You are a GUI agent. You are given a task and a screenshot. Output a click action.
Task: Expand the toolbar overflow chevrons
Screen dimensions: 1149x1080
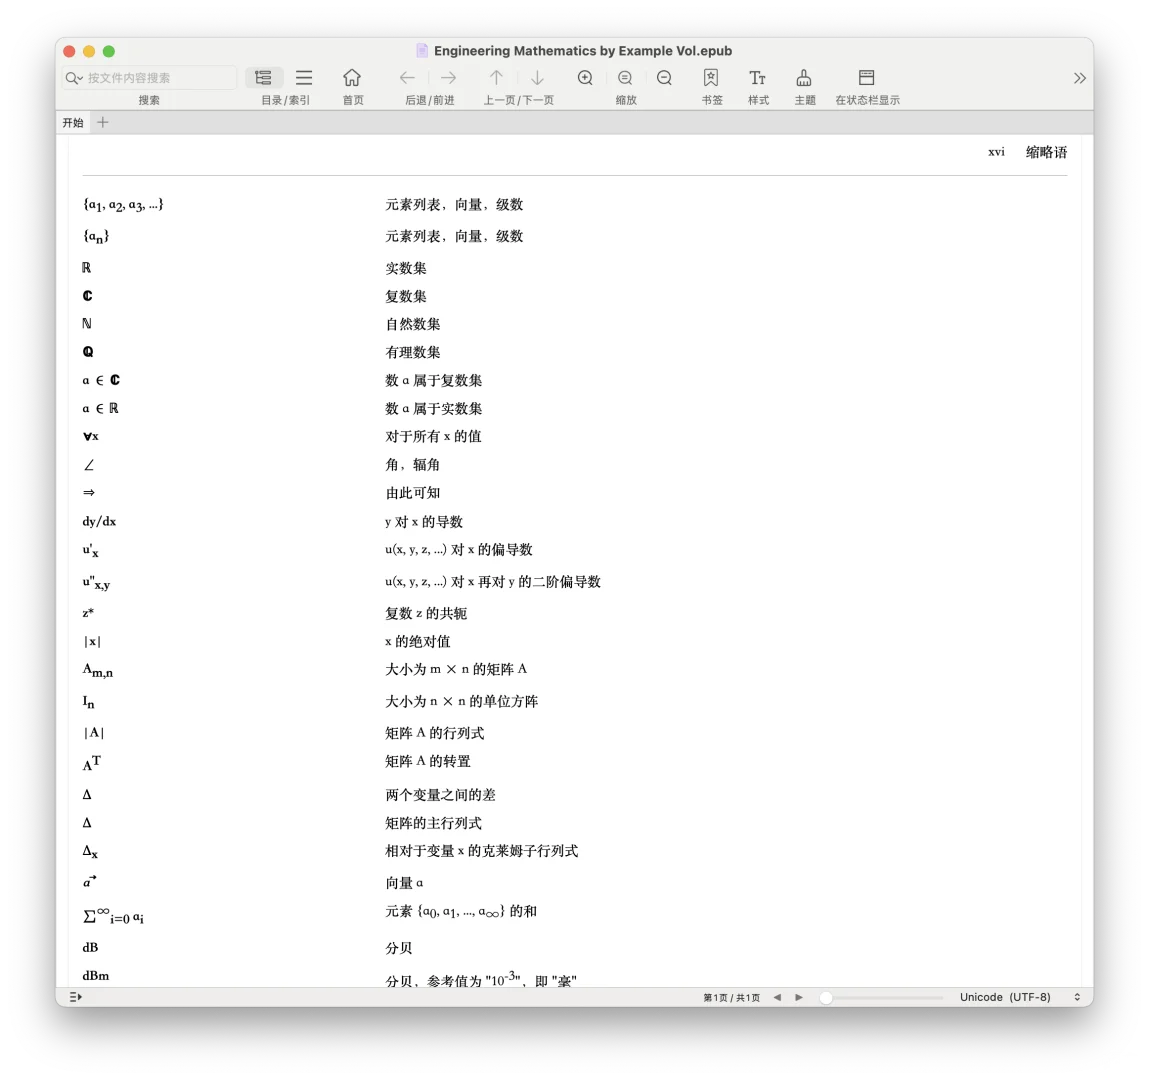click(x=1079, y=78)
